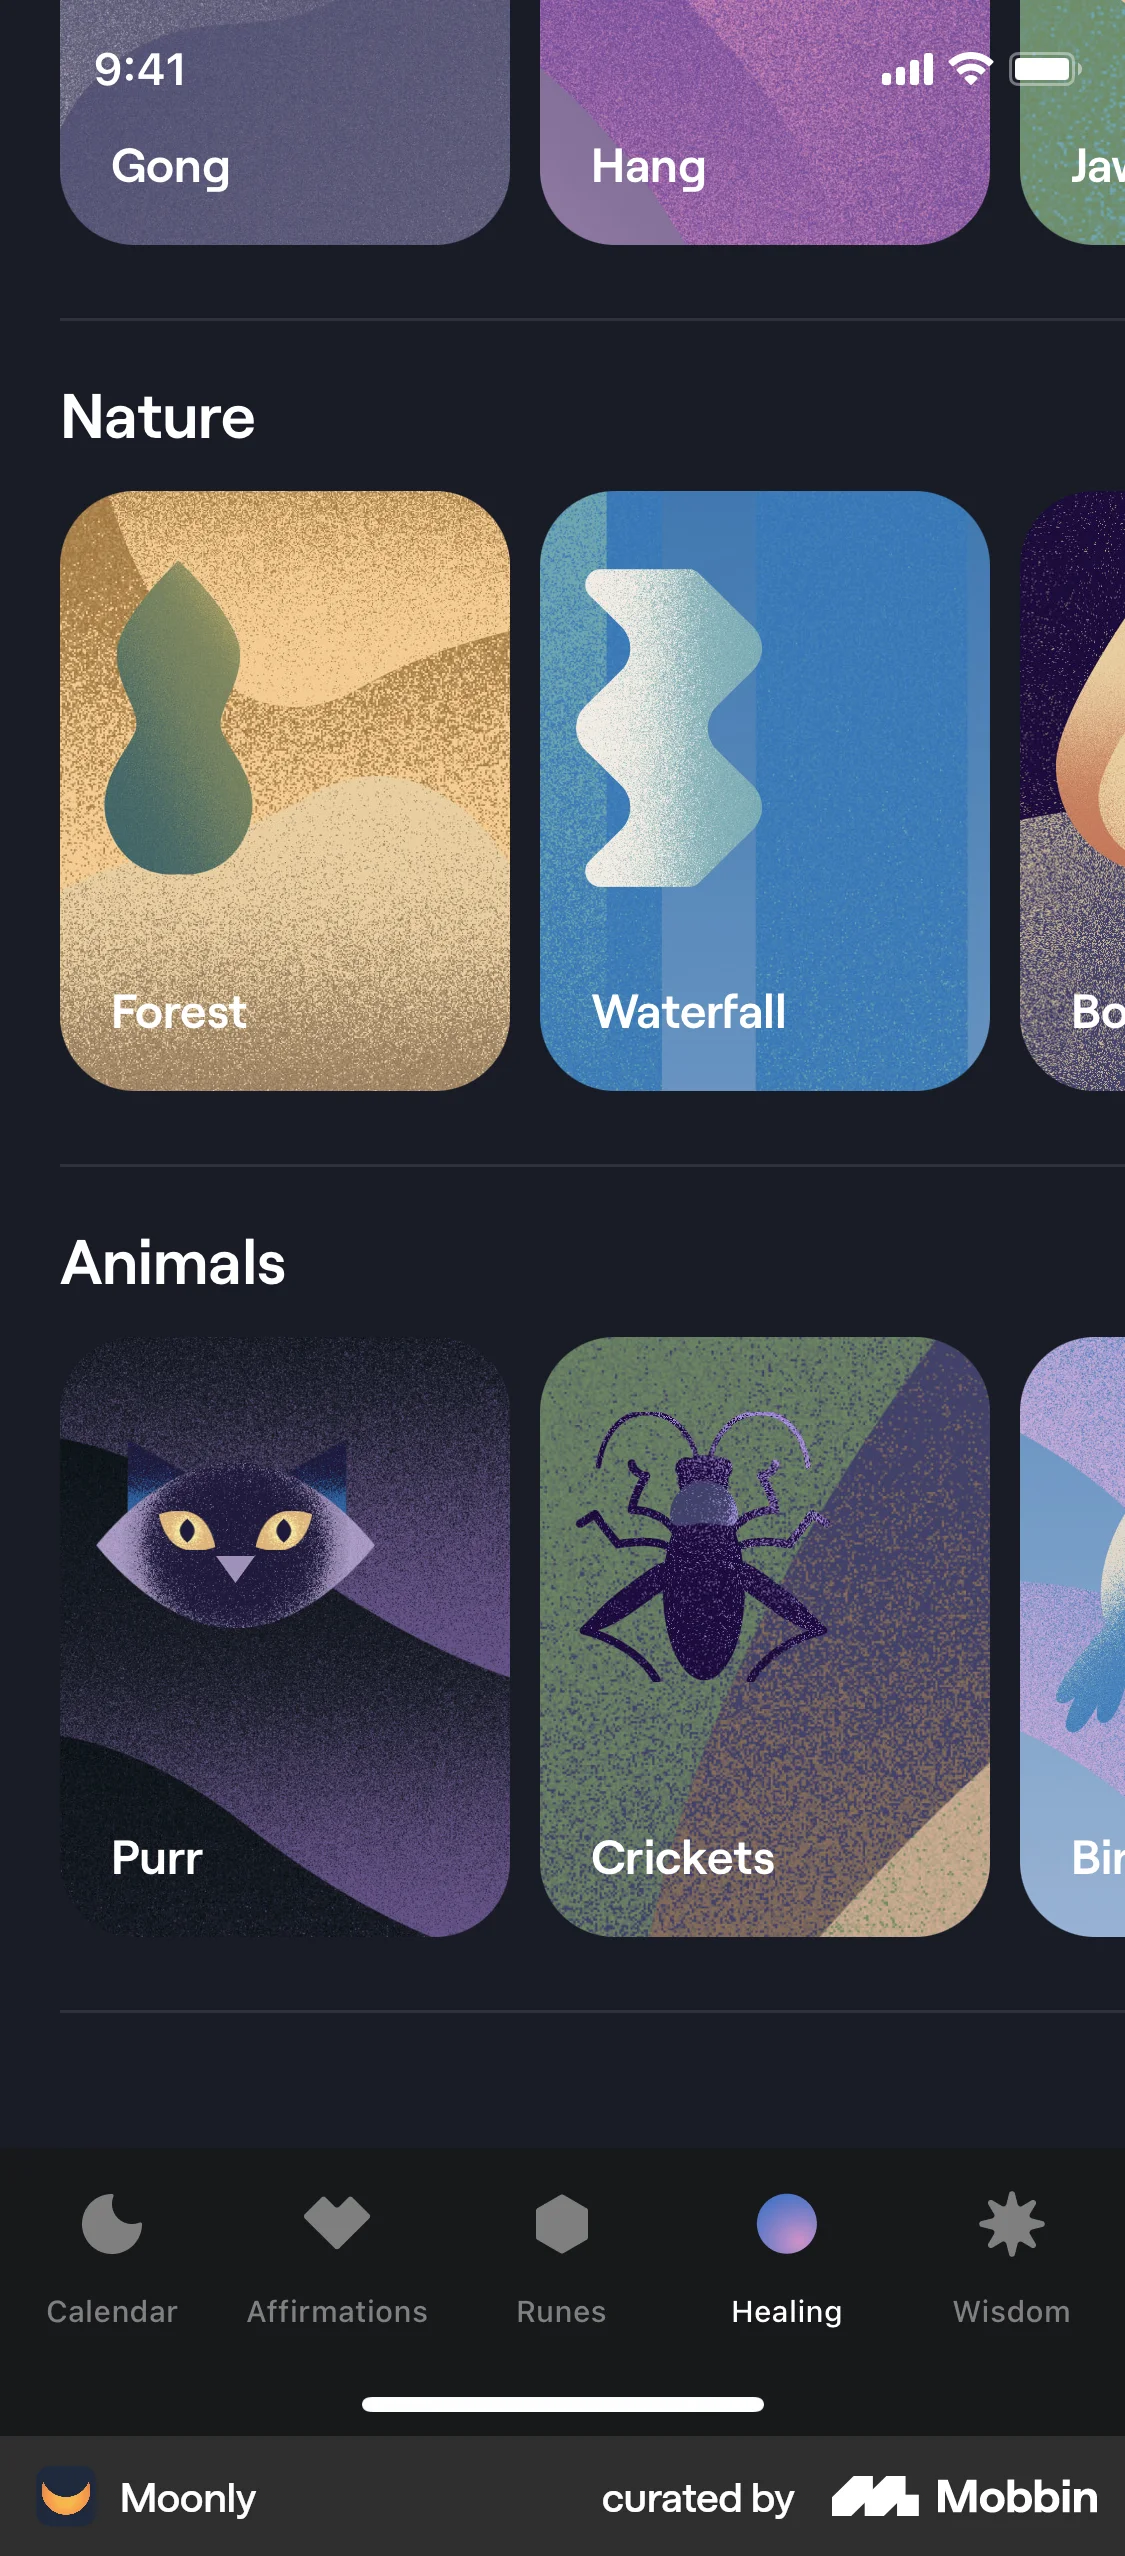Select the Hang instrument card
This screenshot has width=1125, height=2556.
(x=765, y=122)
